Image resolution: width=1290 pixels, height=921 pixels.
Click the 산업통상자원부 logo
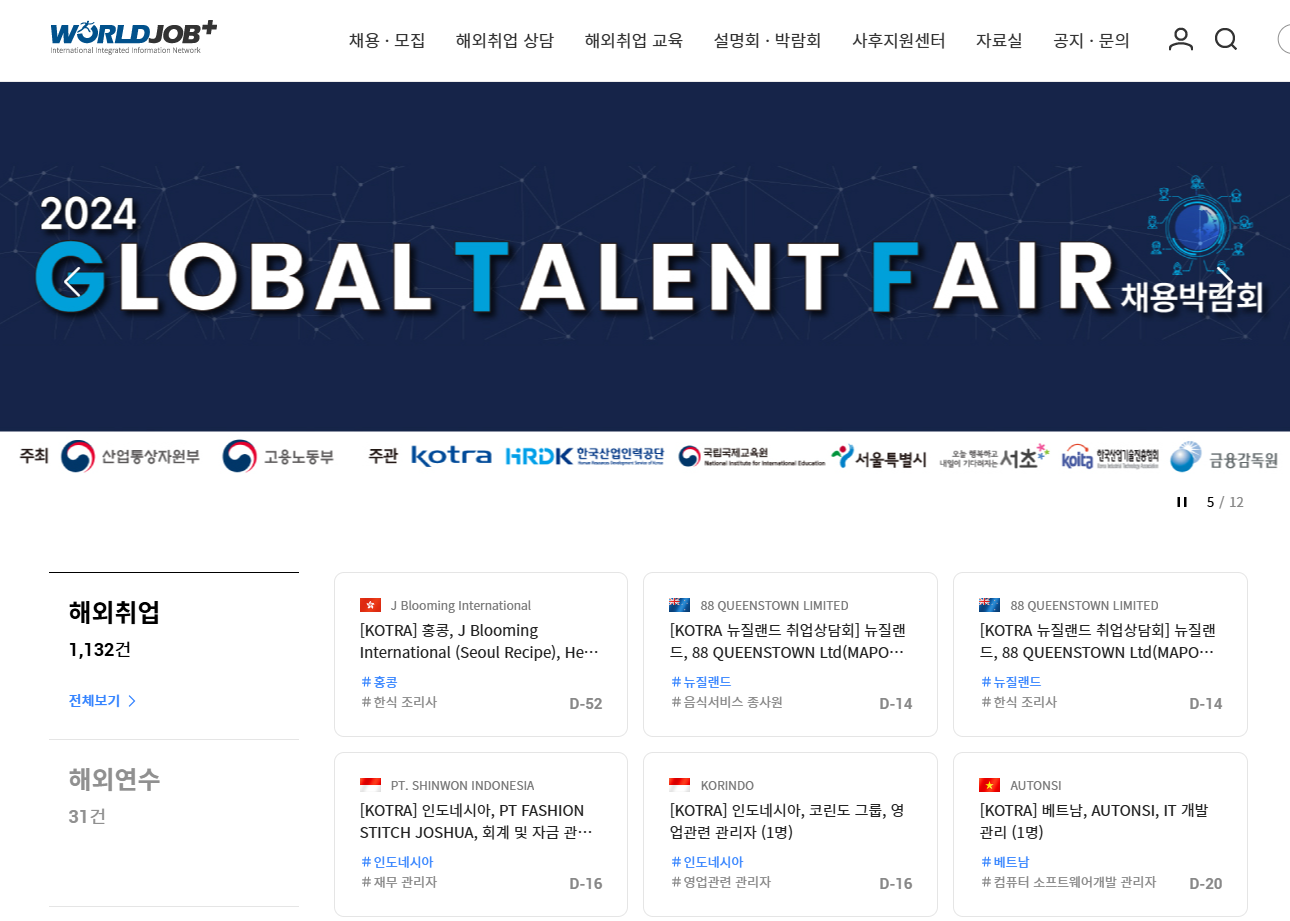(130, 457)
